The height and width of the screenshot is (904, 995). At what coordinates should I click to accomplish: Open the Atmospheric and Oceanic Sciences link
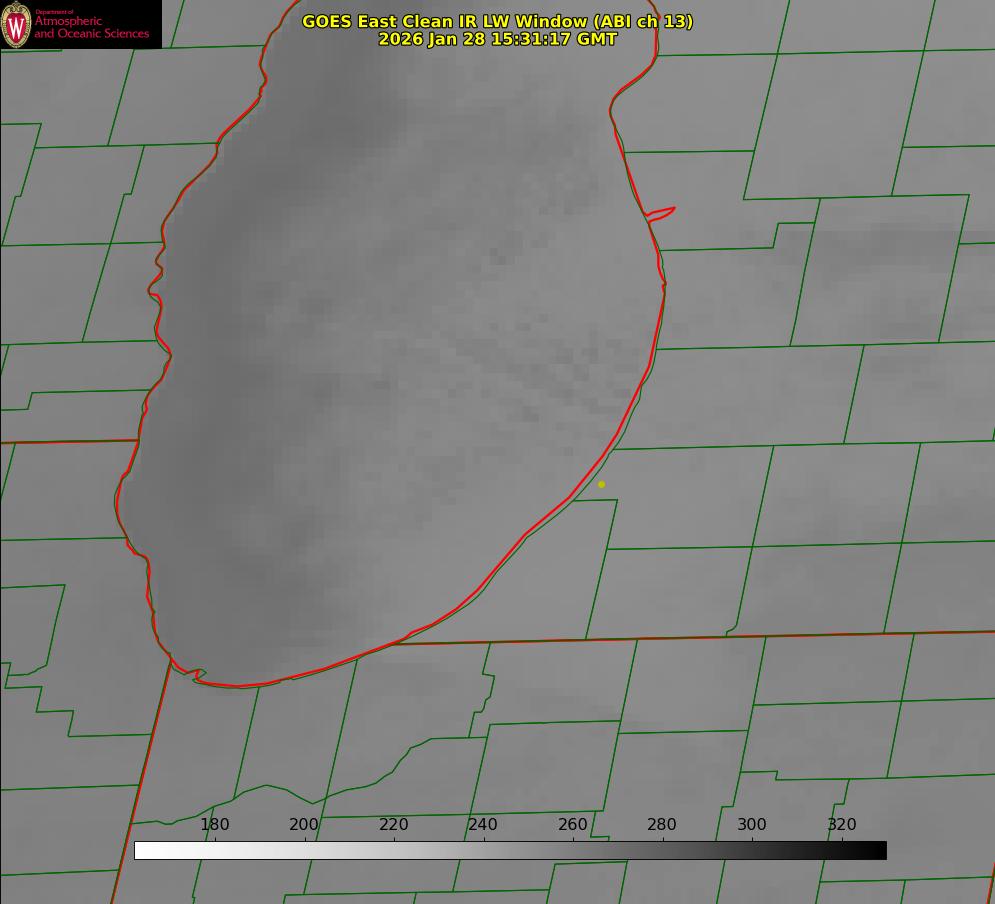click(92, 28)
